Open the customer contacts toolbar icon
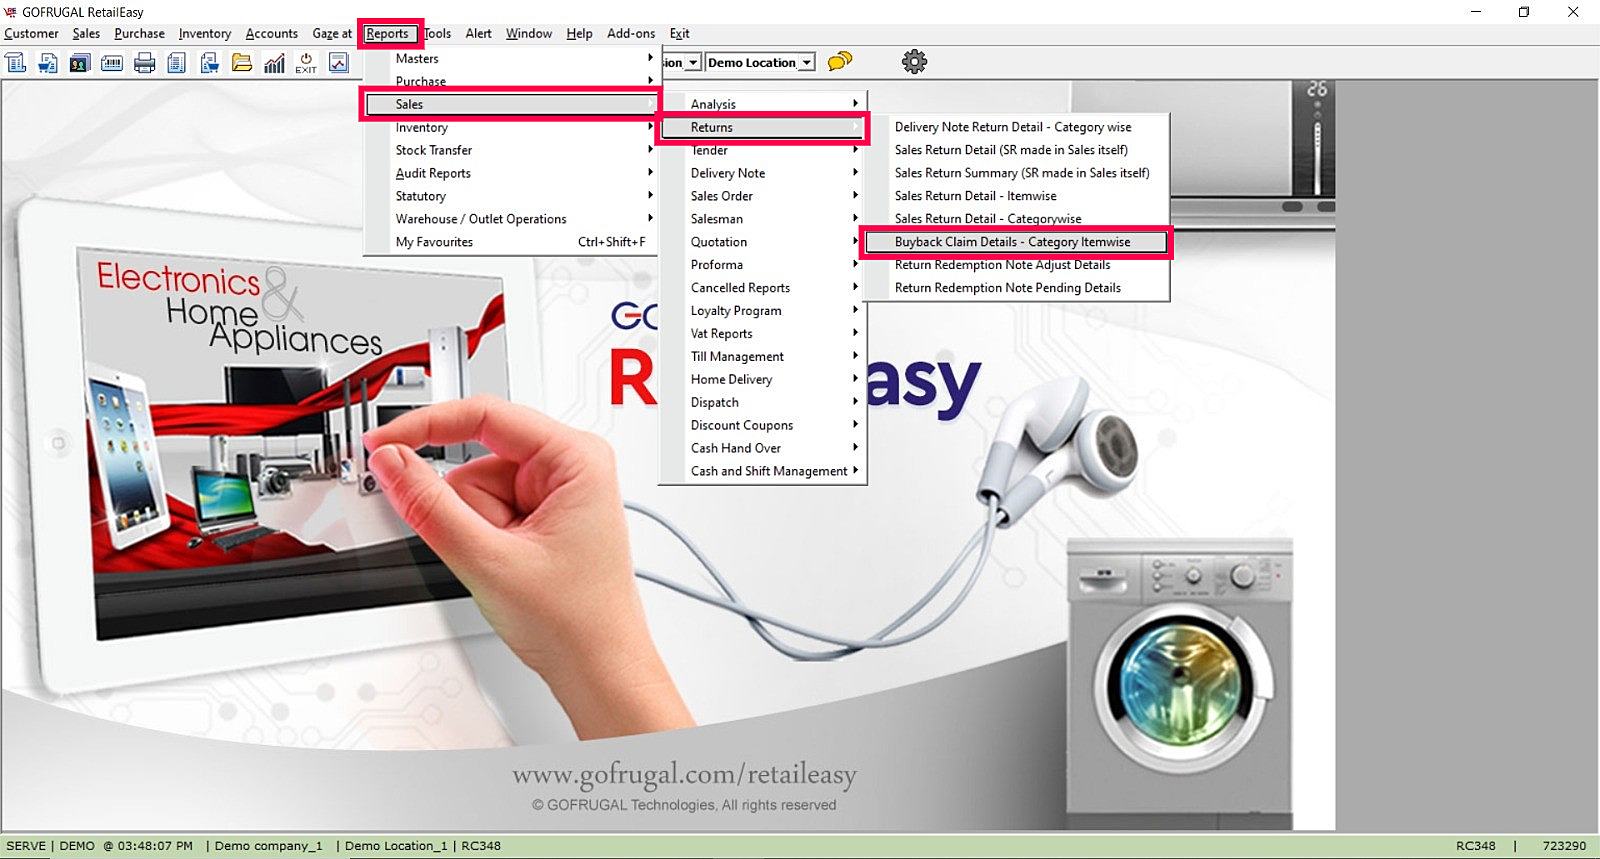1600x859 pixels. [x=80, y=63]
